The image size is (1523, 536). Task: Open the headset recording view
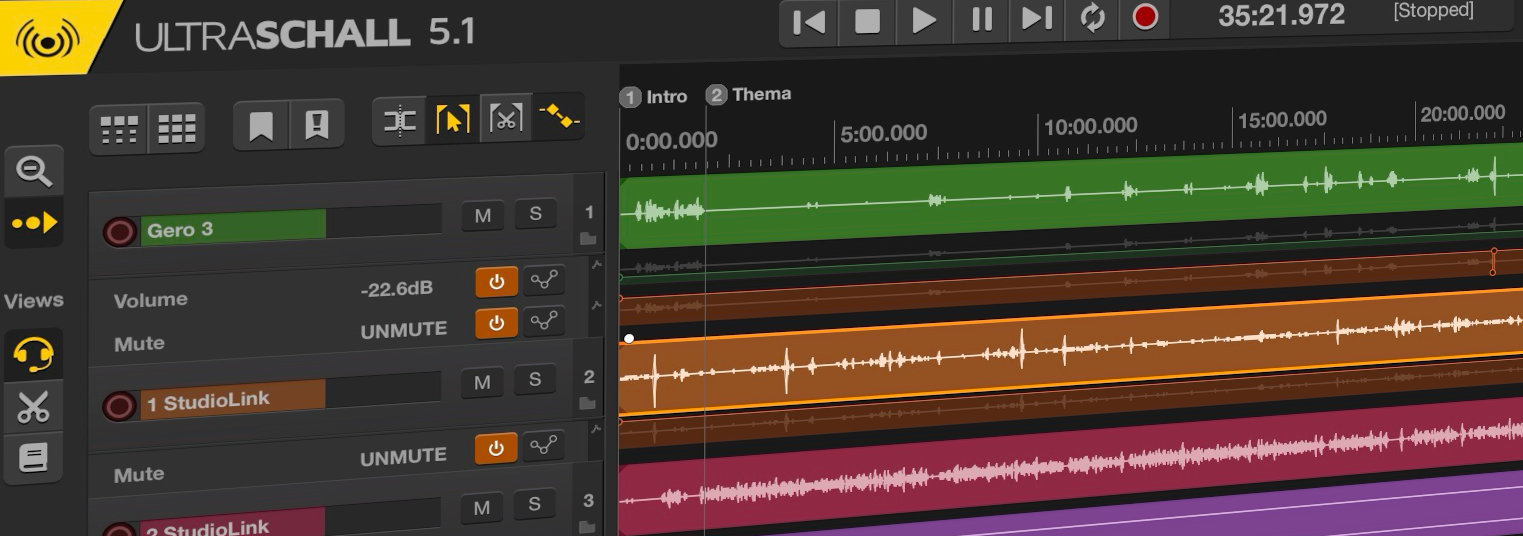coord(34,354)
